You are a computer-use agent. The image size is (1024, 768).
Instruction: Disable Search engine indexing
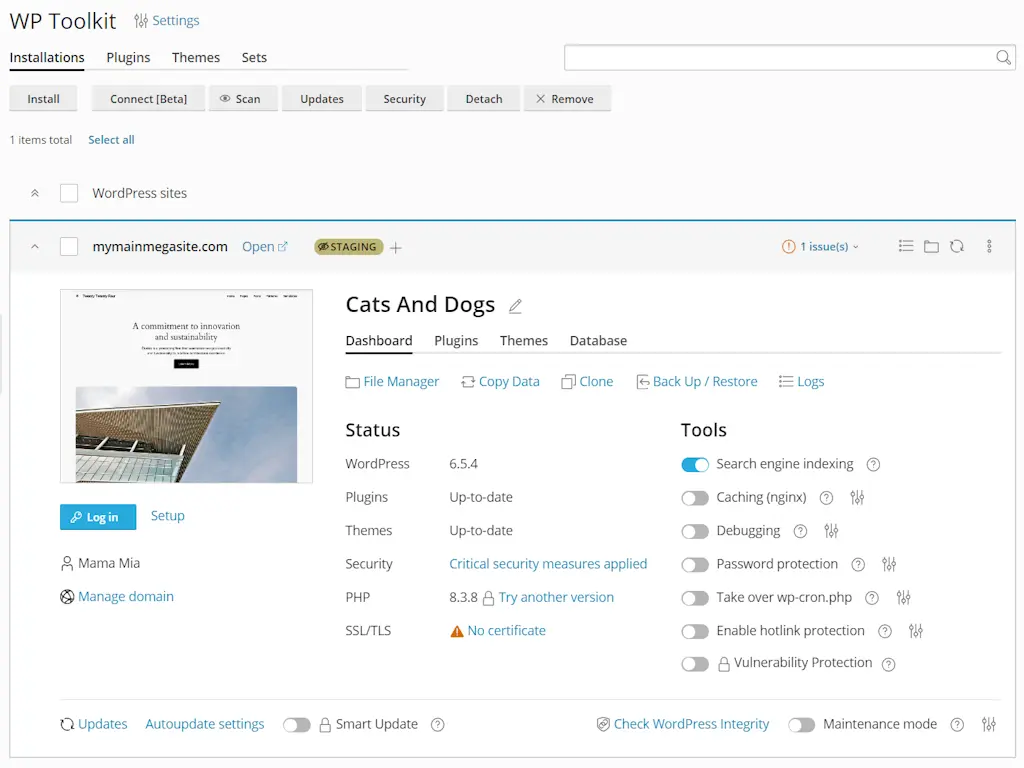695,464
